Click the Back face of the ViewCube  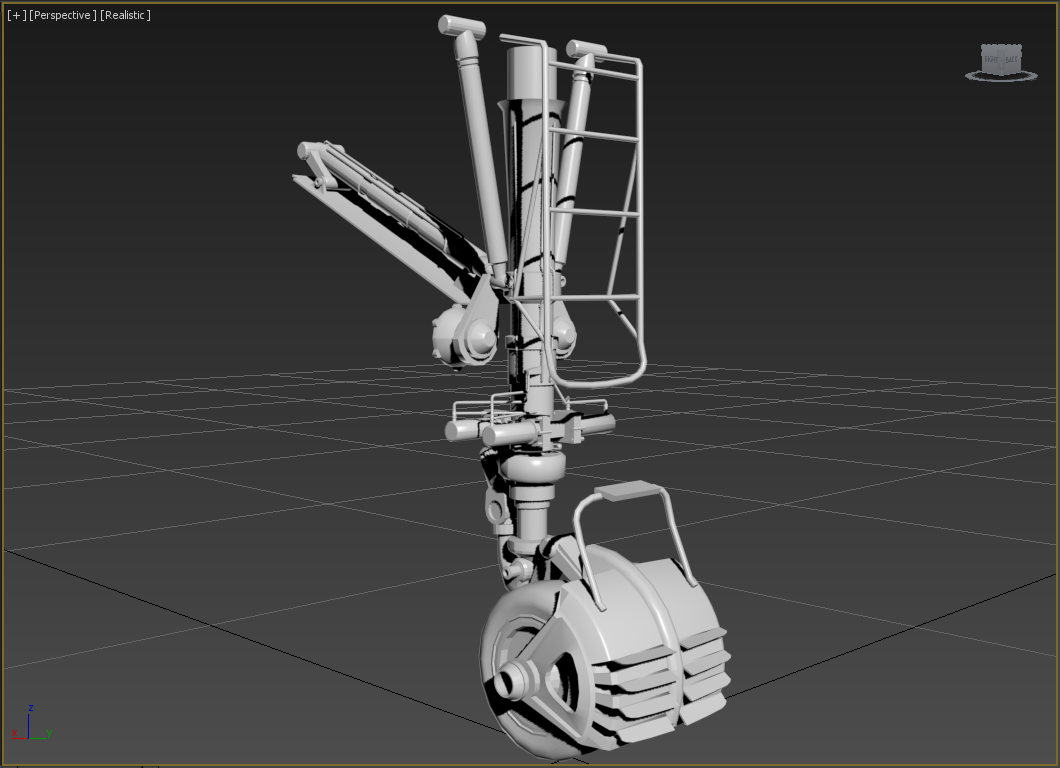(1011, 60)
